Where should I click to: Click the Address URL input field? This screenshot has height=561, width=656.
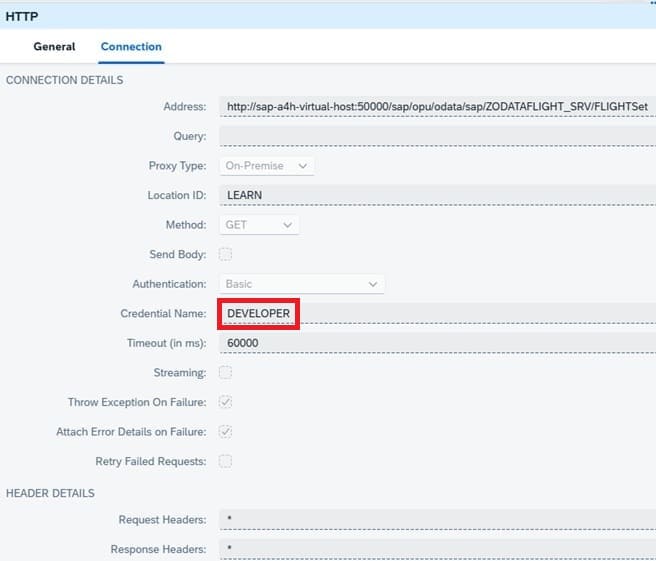click(x=436, y=107)
